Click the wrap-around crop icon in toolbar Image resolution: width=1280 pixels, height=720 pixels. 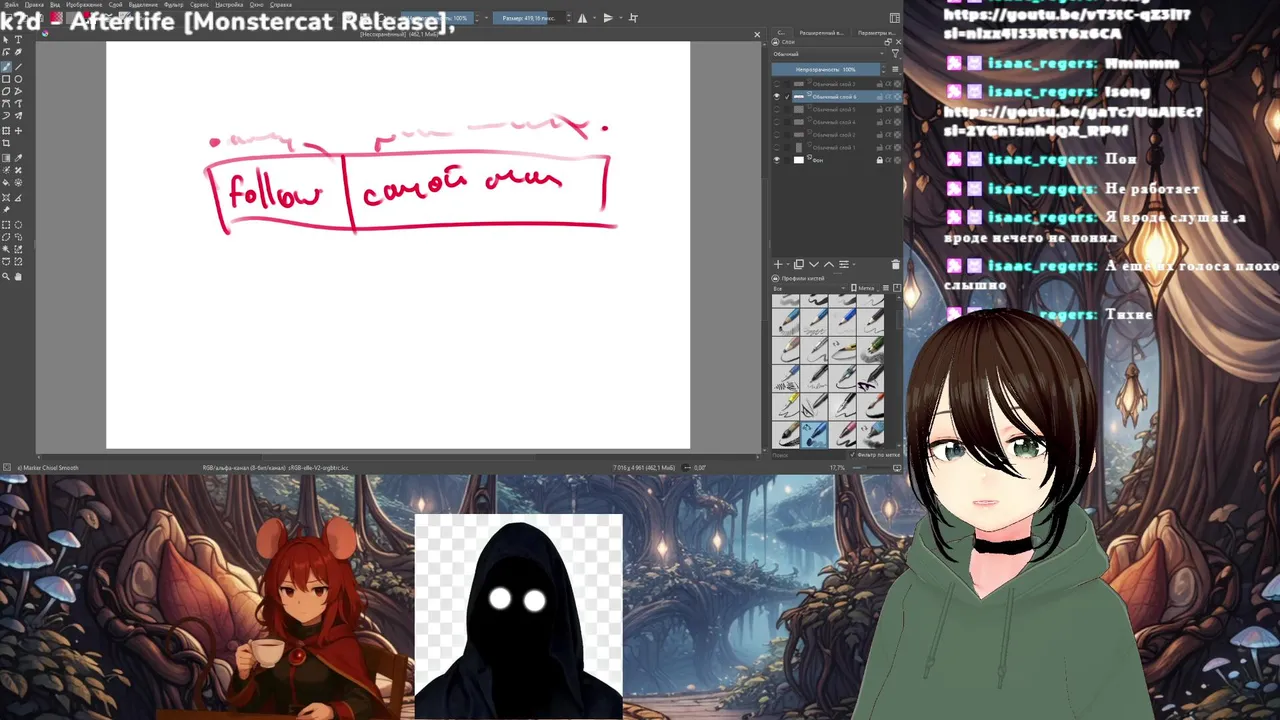pyautogui.click(x=633, y=18)
